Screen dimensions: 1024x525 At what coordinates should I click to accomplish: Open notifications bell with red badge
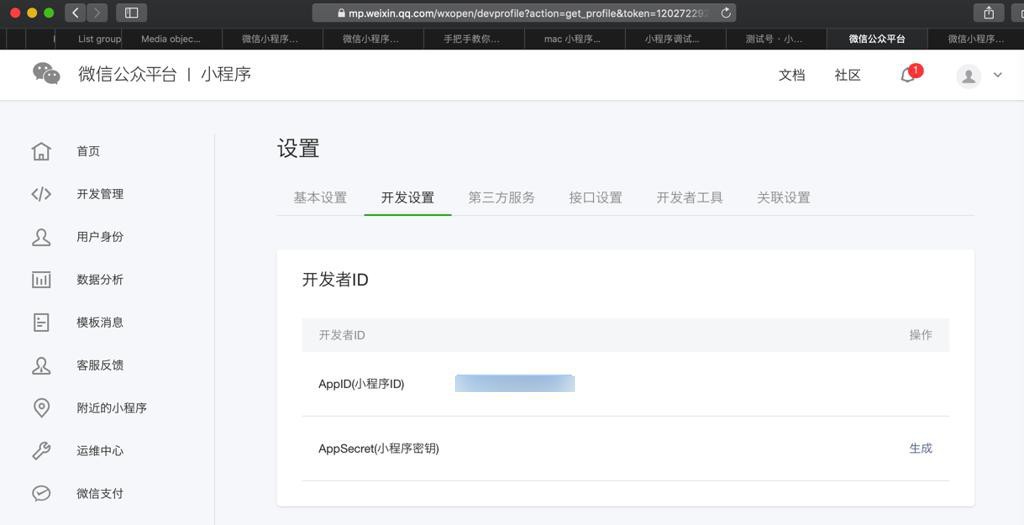pyautogui.click(x=908, y=75)
